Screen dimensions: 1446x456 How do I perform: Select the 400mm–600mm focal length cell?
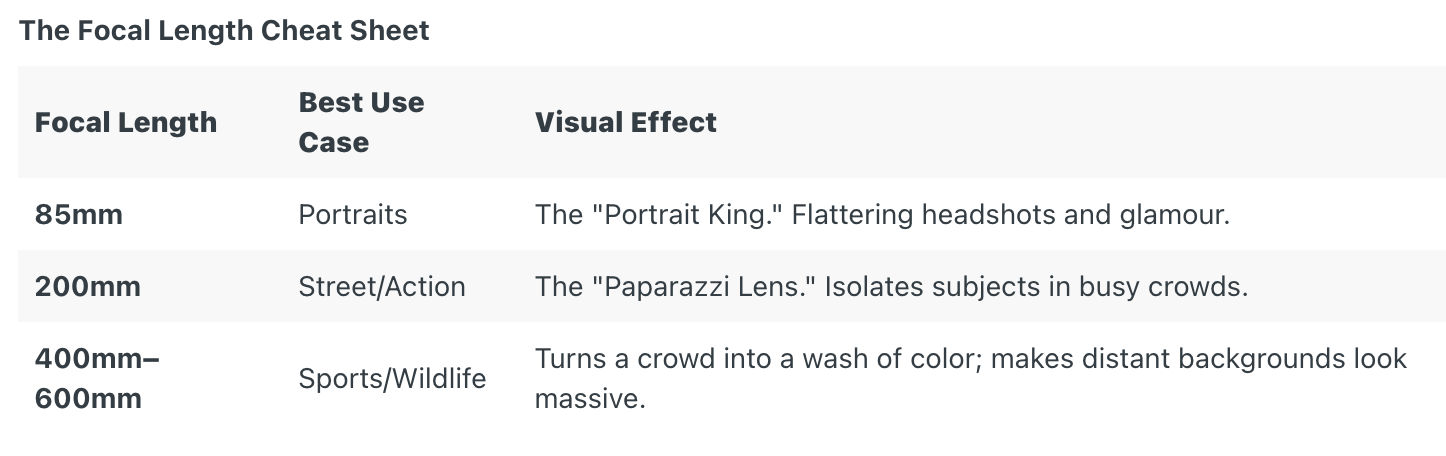pos(97,379)
